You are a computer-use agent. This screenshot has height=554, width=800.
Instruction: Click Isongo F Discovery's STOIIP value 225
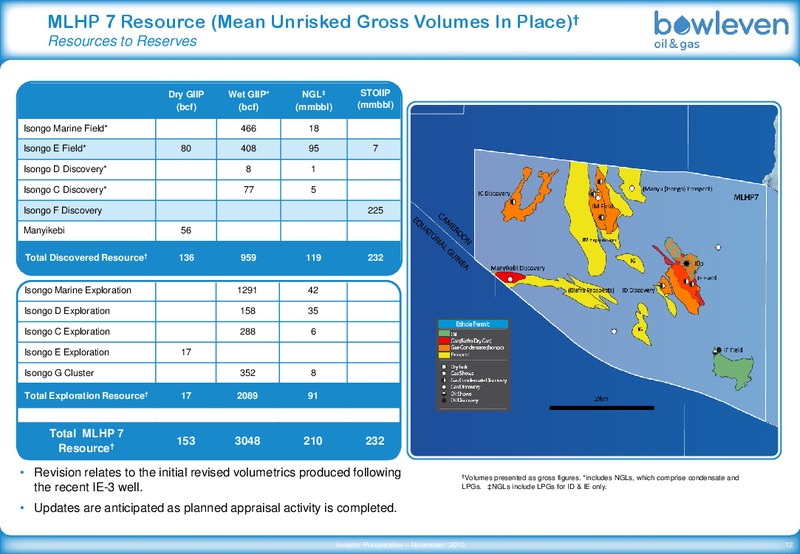(x=376, y=210)
